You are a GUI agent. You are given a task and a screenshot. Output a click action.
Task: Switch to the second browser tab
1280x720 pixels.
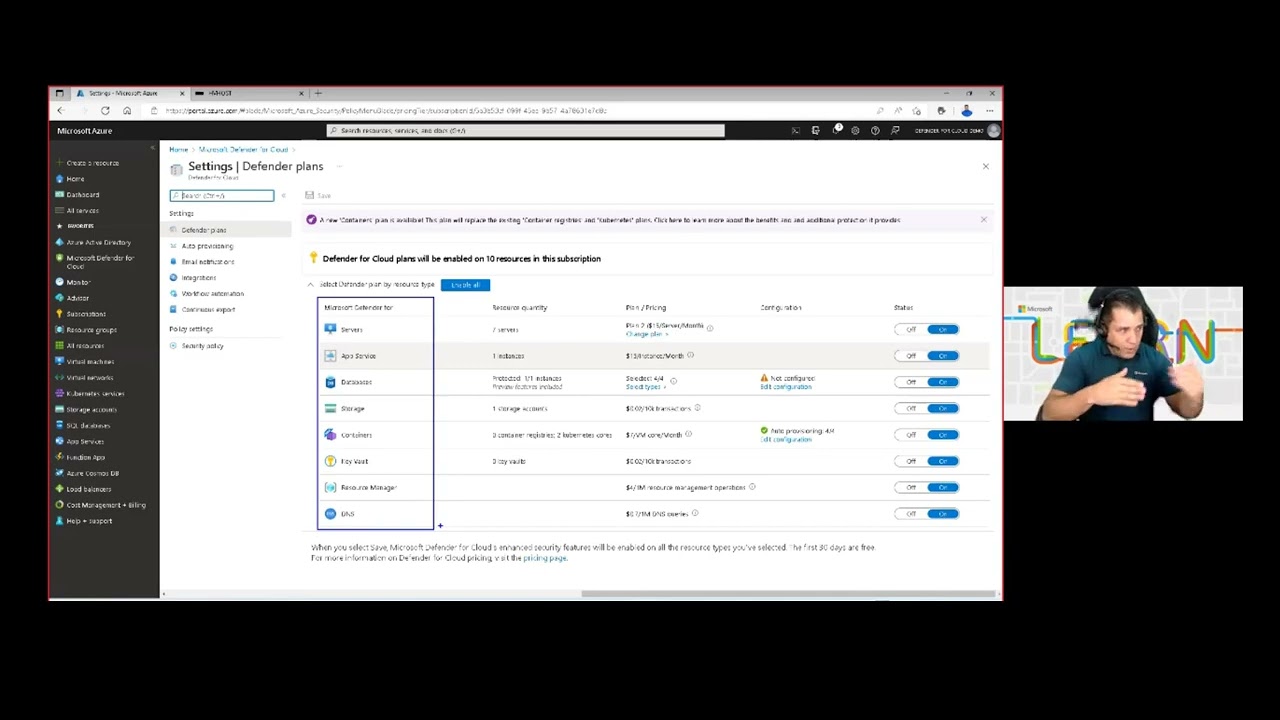click(x=248, y=93)
